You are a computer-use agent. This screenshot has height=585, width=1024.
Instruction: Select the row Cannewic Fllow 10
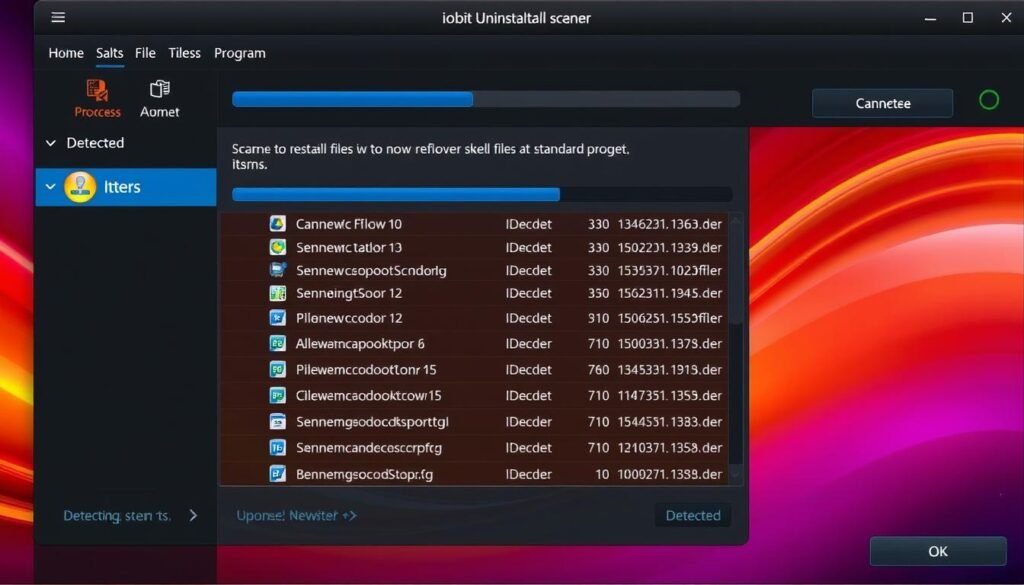point(474,224)
